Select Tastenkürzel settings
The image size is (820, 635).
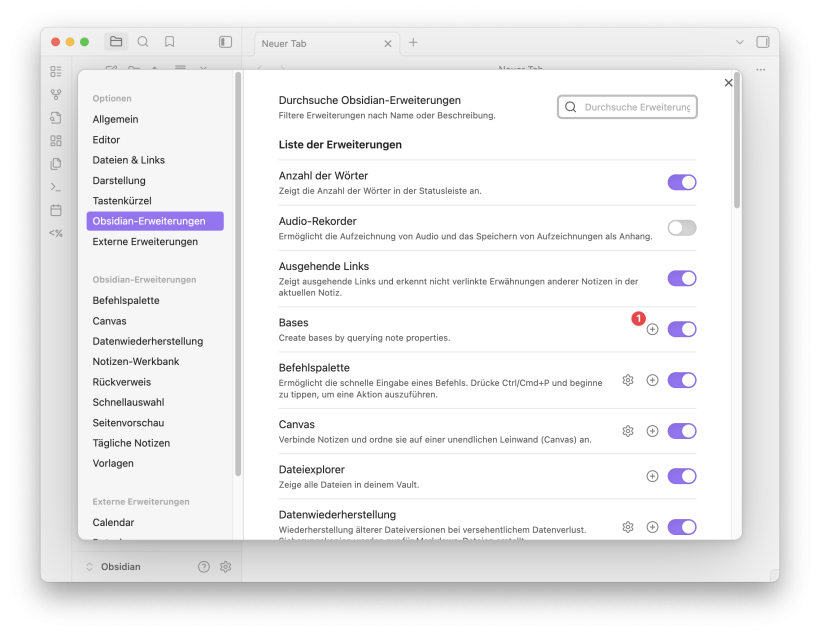(x=155, y=201)
